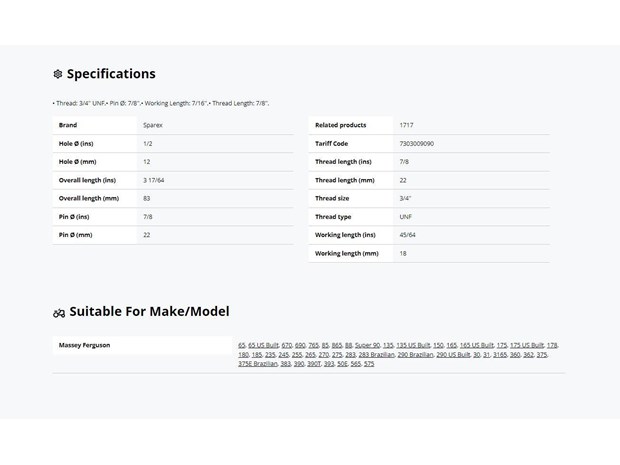Screen dimensions: 620x465
Task: Open the 575 model link
Action: tap(369, 364)
